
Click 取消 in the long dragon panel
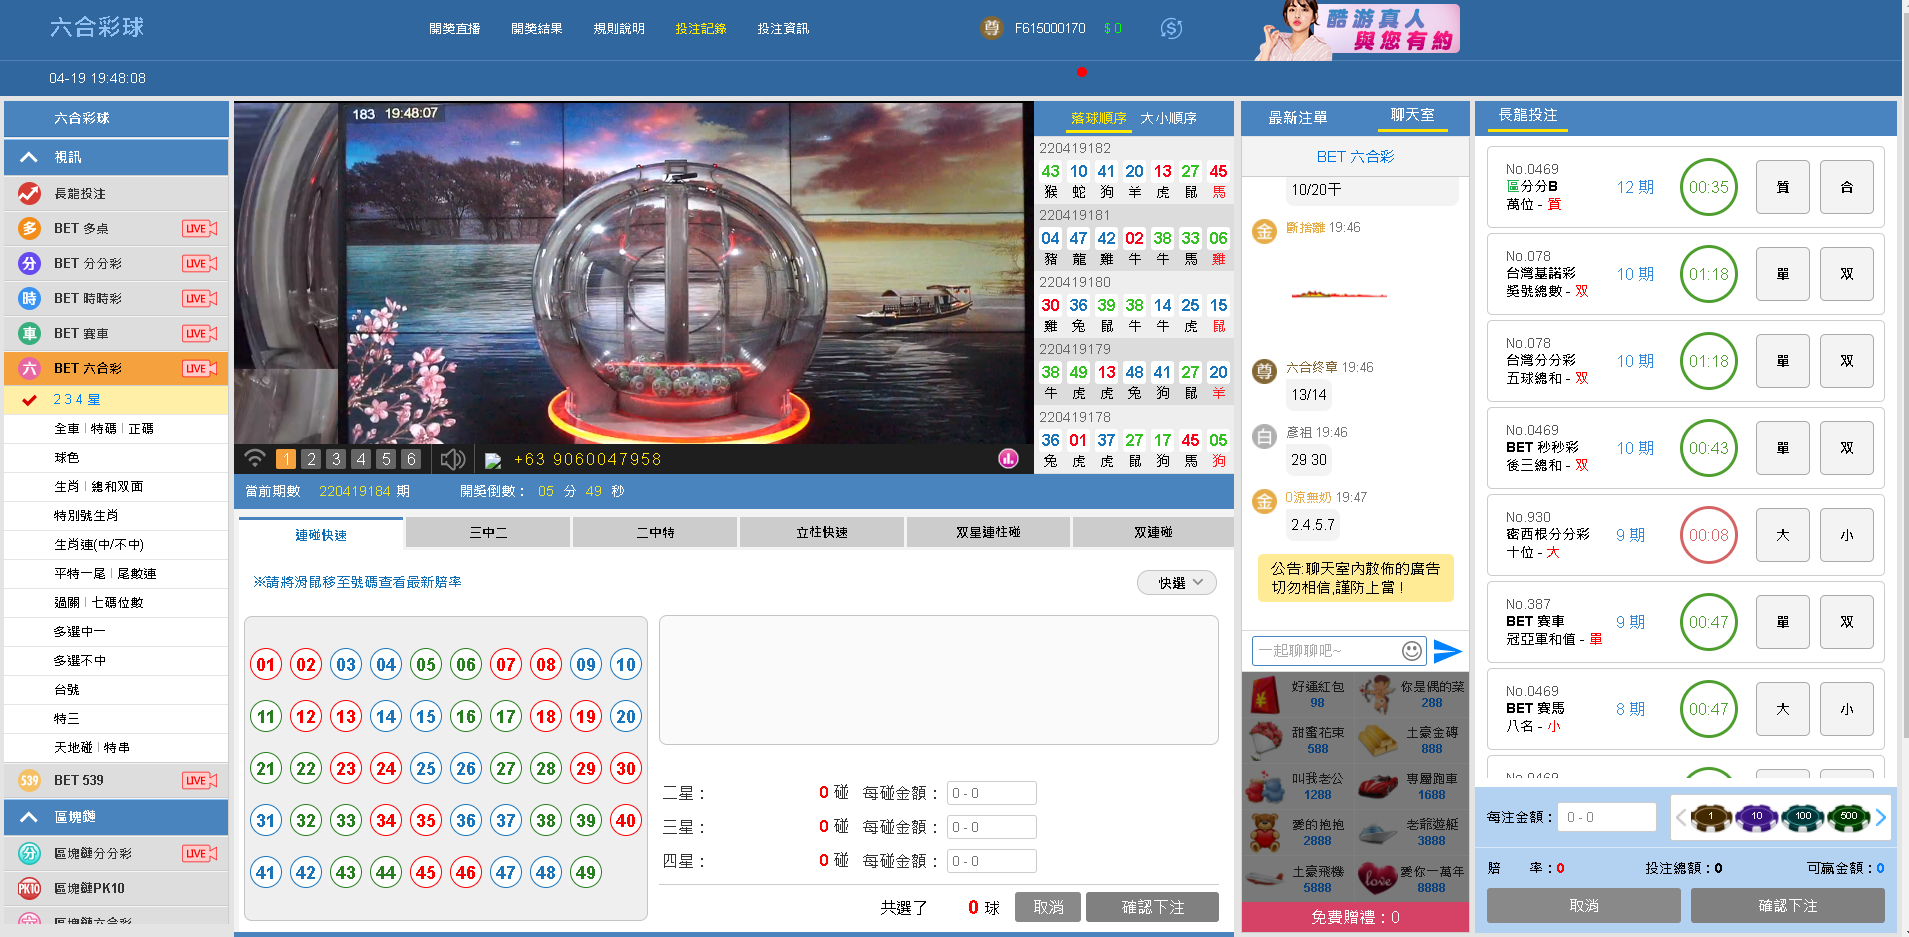[1583, 905]
